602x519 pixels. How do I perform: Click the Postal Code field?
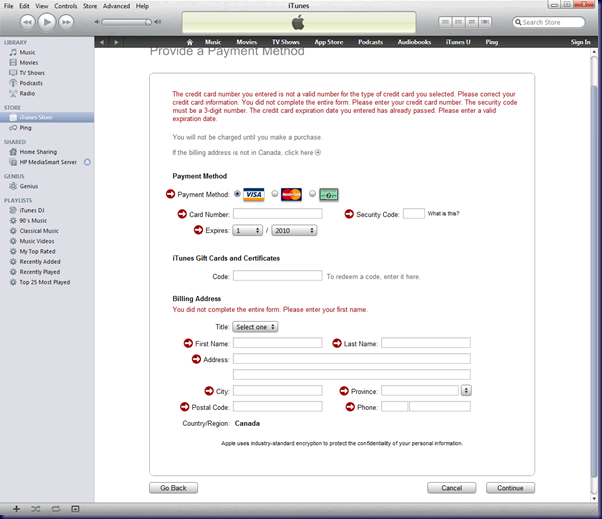point(278,407)
